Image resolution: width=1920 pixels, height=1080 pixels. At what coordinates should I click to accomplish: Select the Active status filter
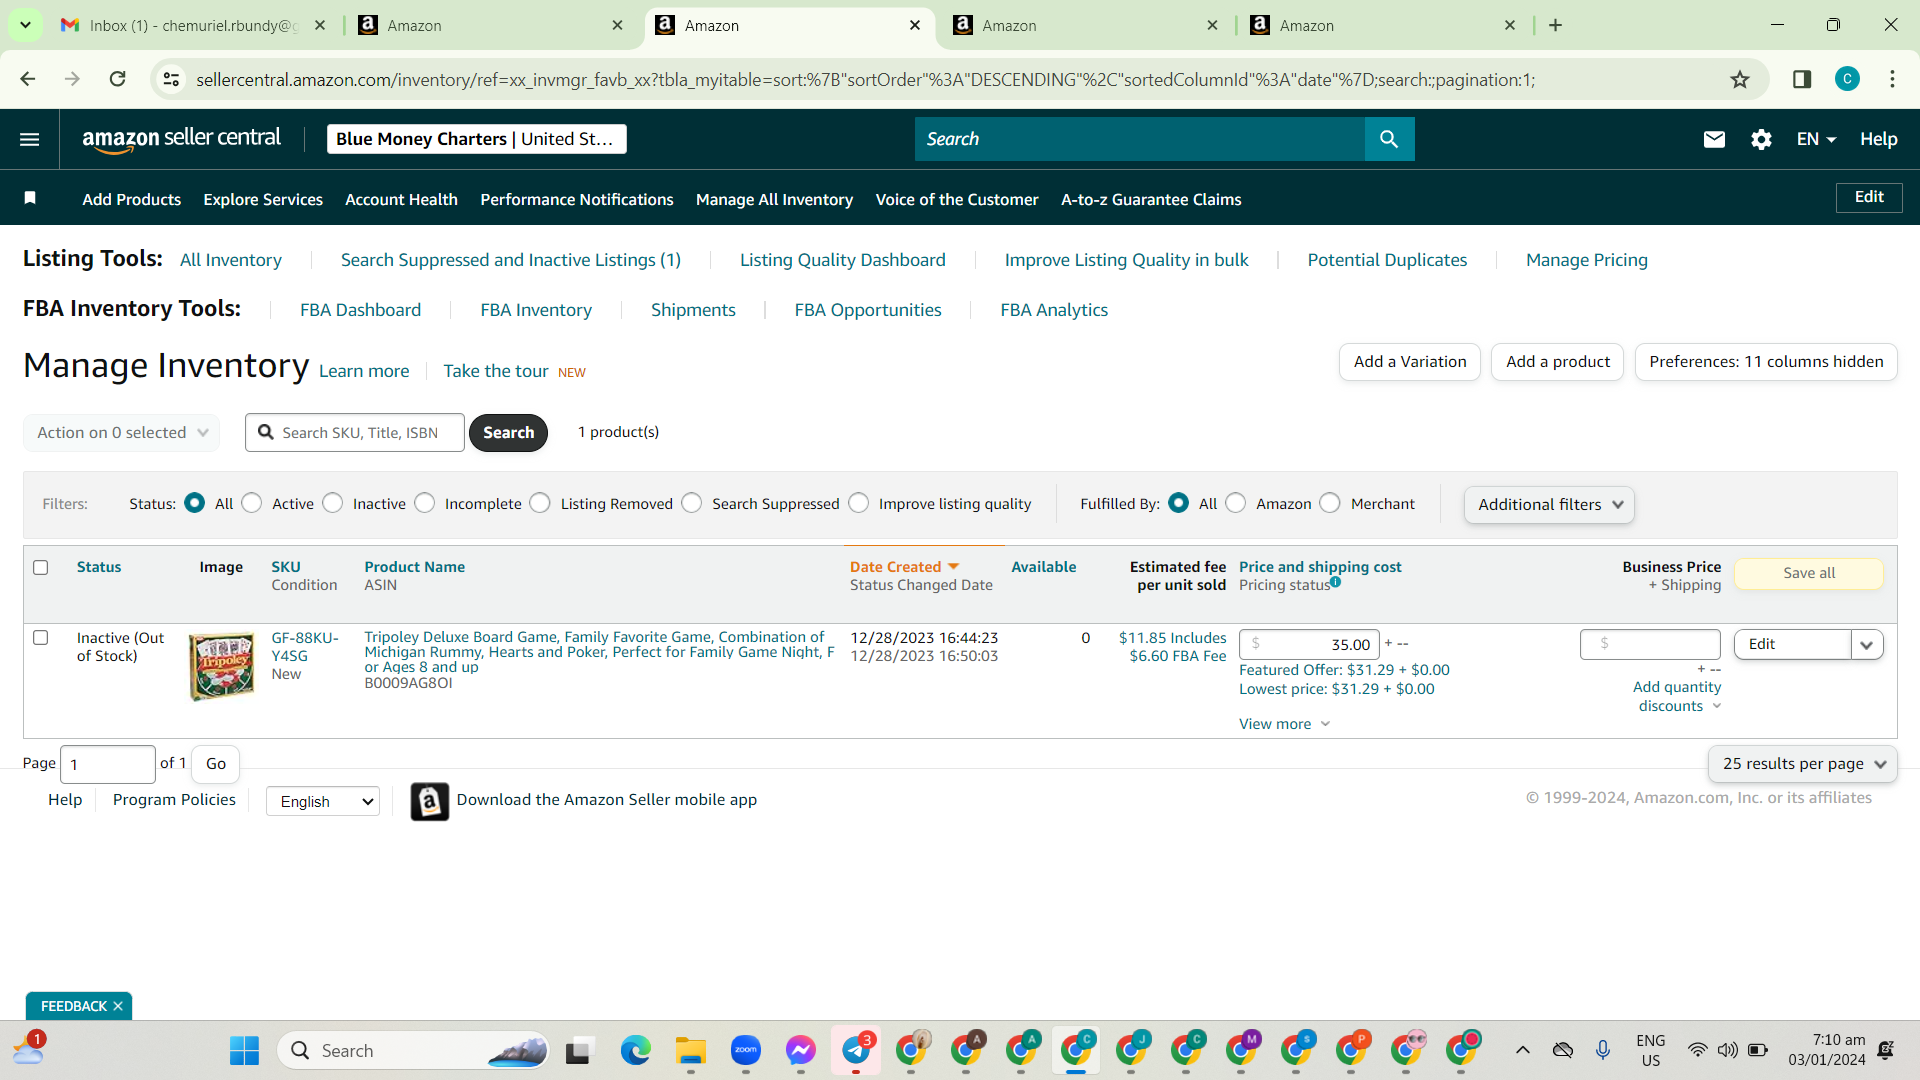252,503
